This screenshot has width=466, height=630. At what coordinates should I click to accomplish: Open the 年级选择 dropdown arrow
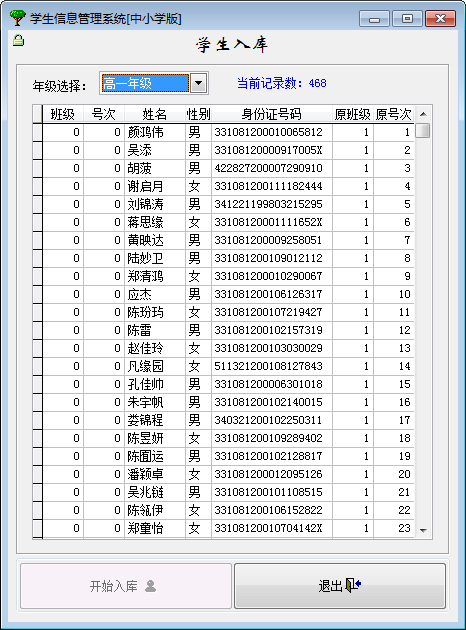click(x=198, y=84)
